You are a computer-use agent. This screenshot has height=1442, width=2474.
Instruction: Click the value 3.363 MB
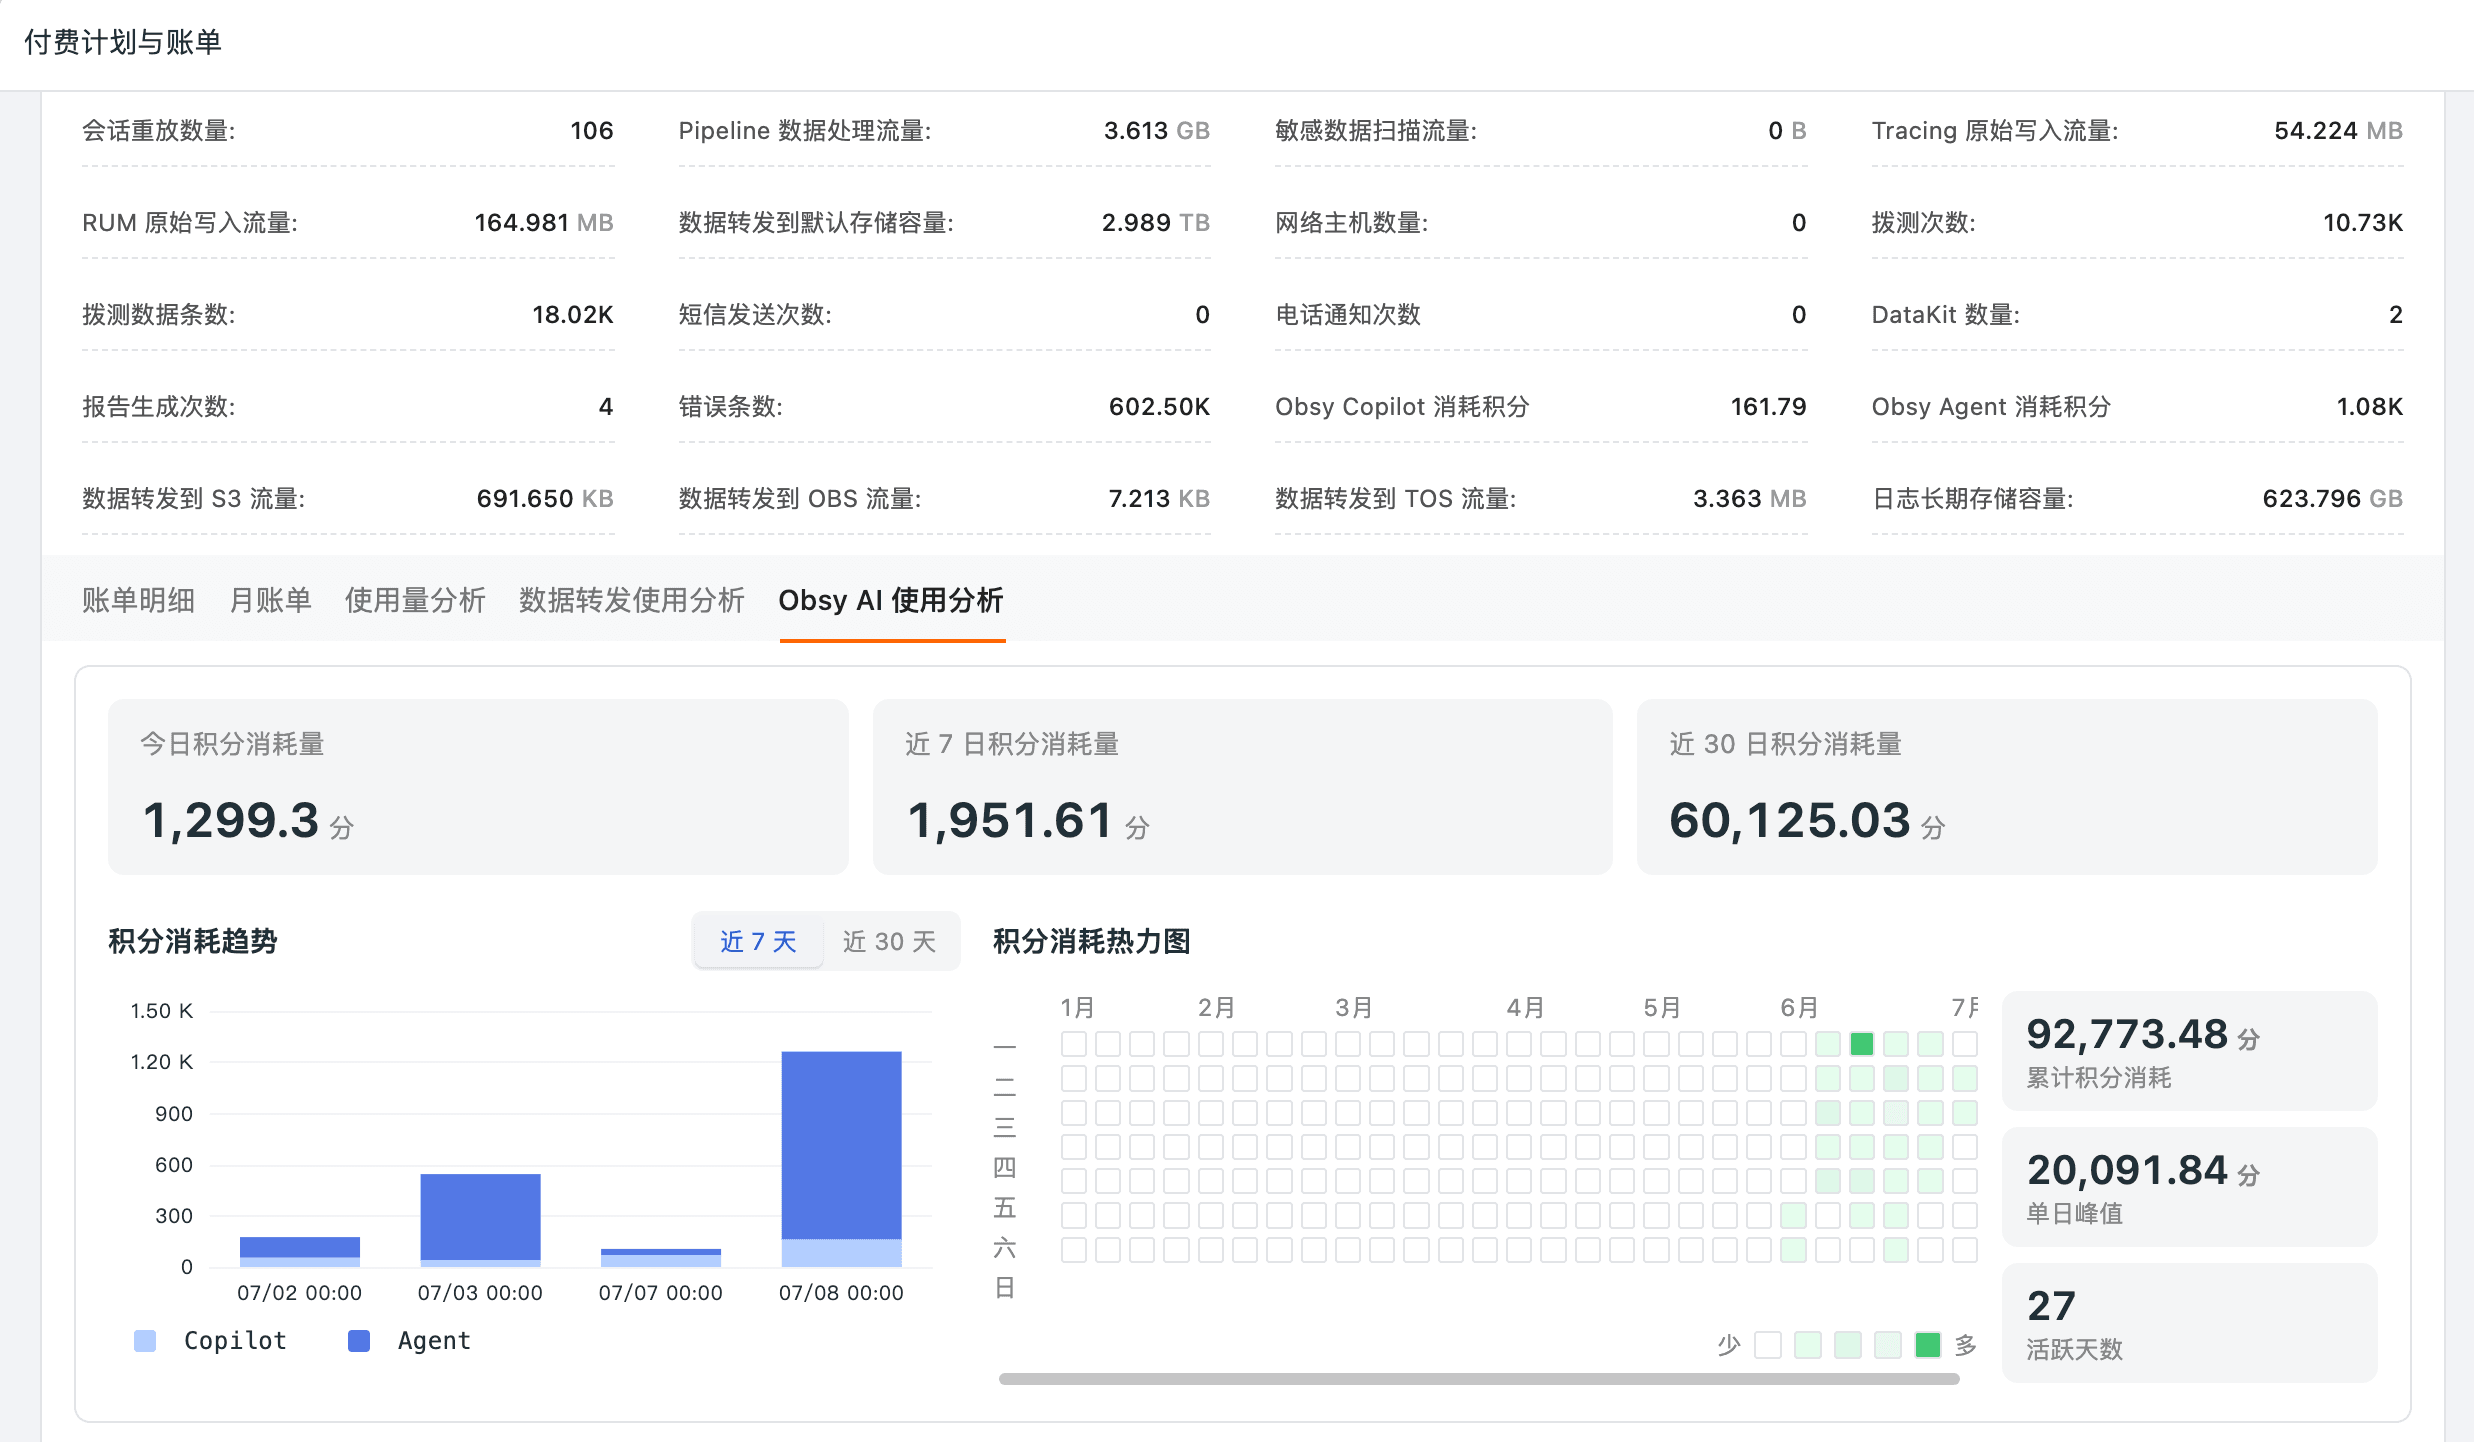[1749, 499]
